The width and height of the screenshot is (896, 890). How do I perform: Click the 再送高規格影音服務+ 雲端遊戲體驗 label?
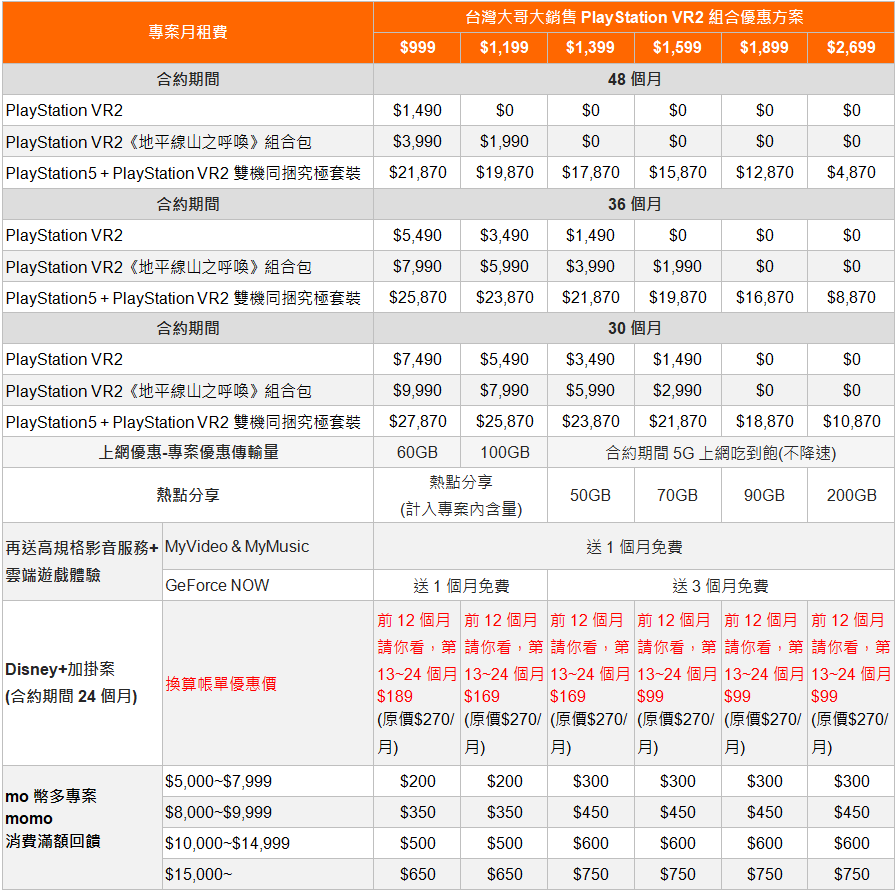pyautogui.click(x=82, y=562)
